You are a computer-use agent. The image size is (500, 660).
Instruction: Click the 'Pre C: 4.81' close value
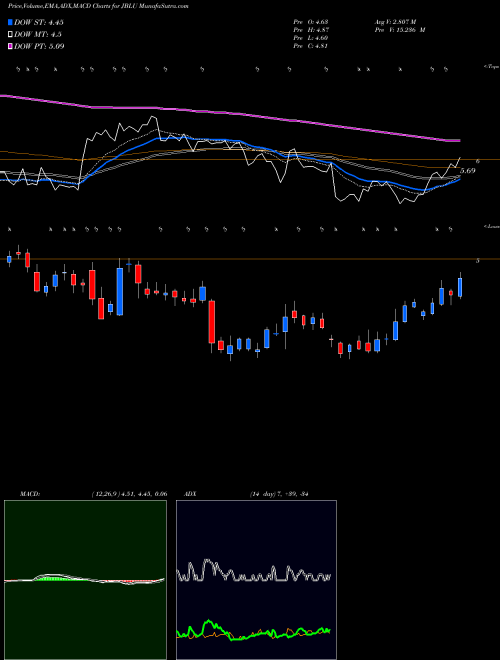[311, 46]
